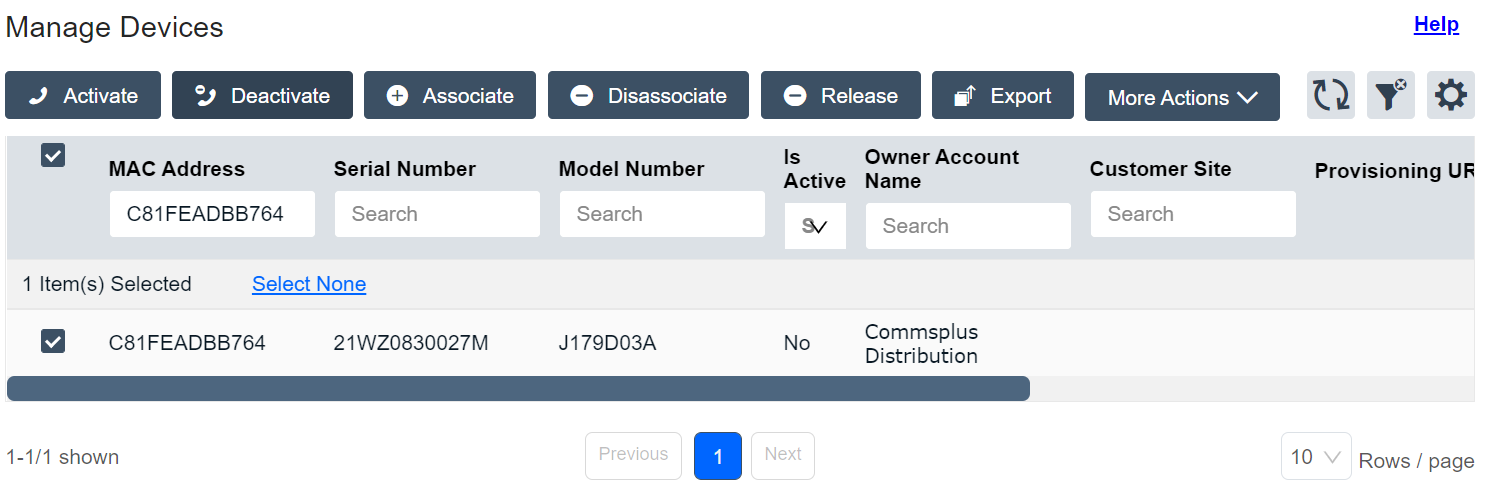Open the Is Active filter dropdown
1488x481 pixels.
pos(815,226)
